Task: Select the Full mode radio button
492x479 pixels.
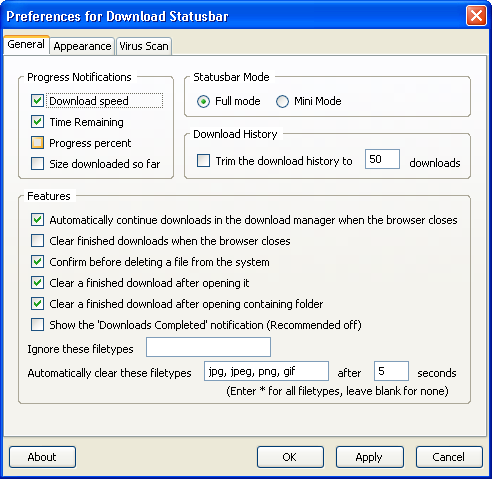Action: [203, 101]
